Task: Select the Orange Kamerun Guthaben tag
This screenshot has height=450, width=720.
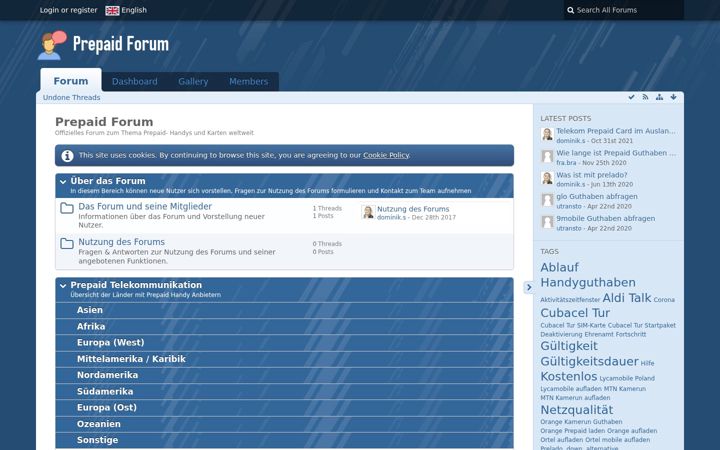Action: tap(581, 422)
